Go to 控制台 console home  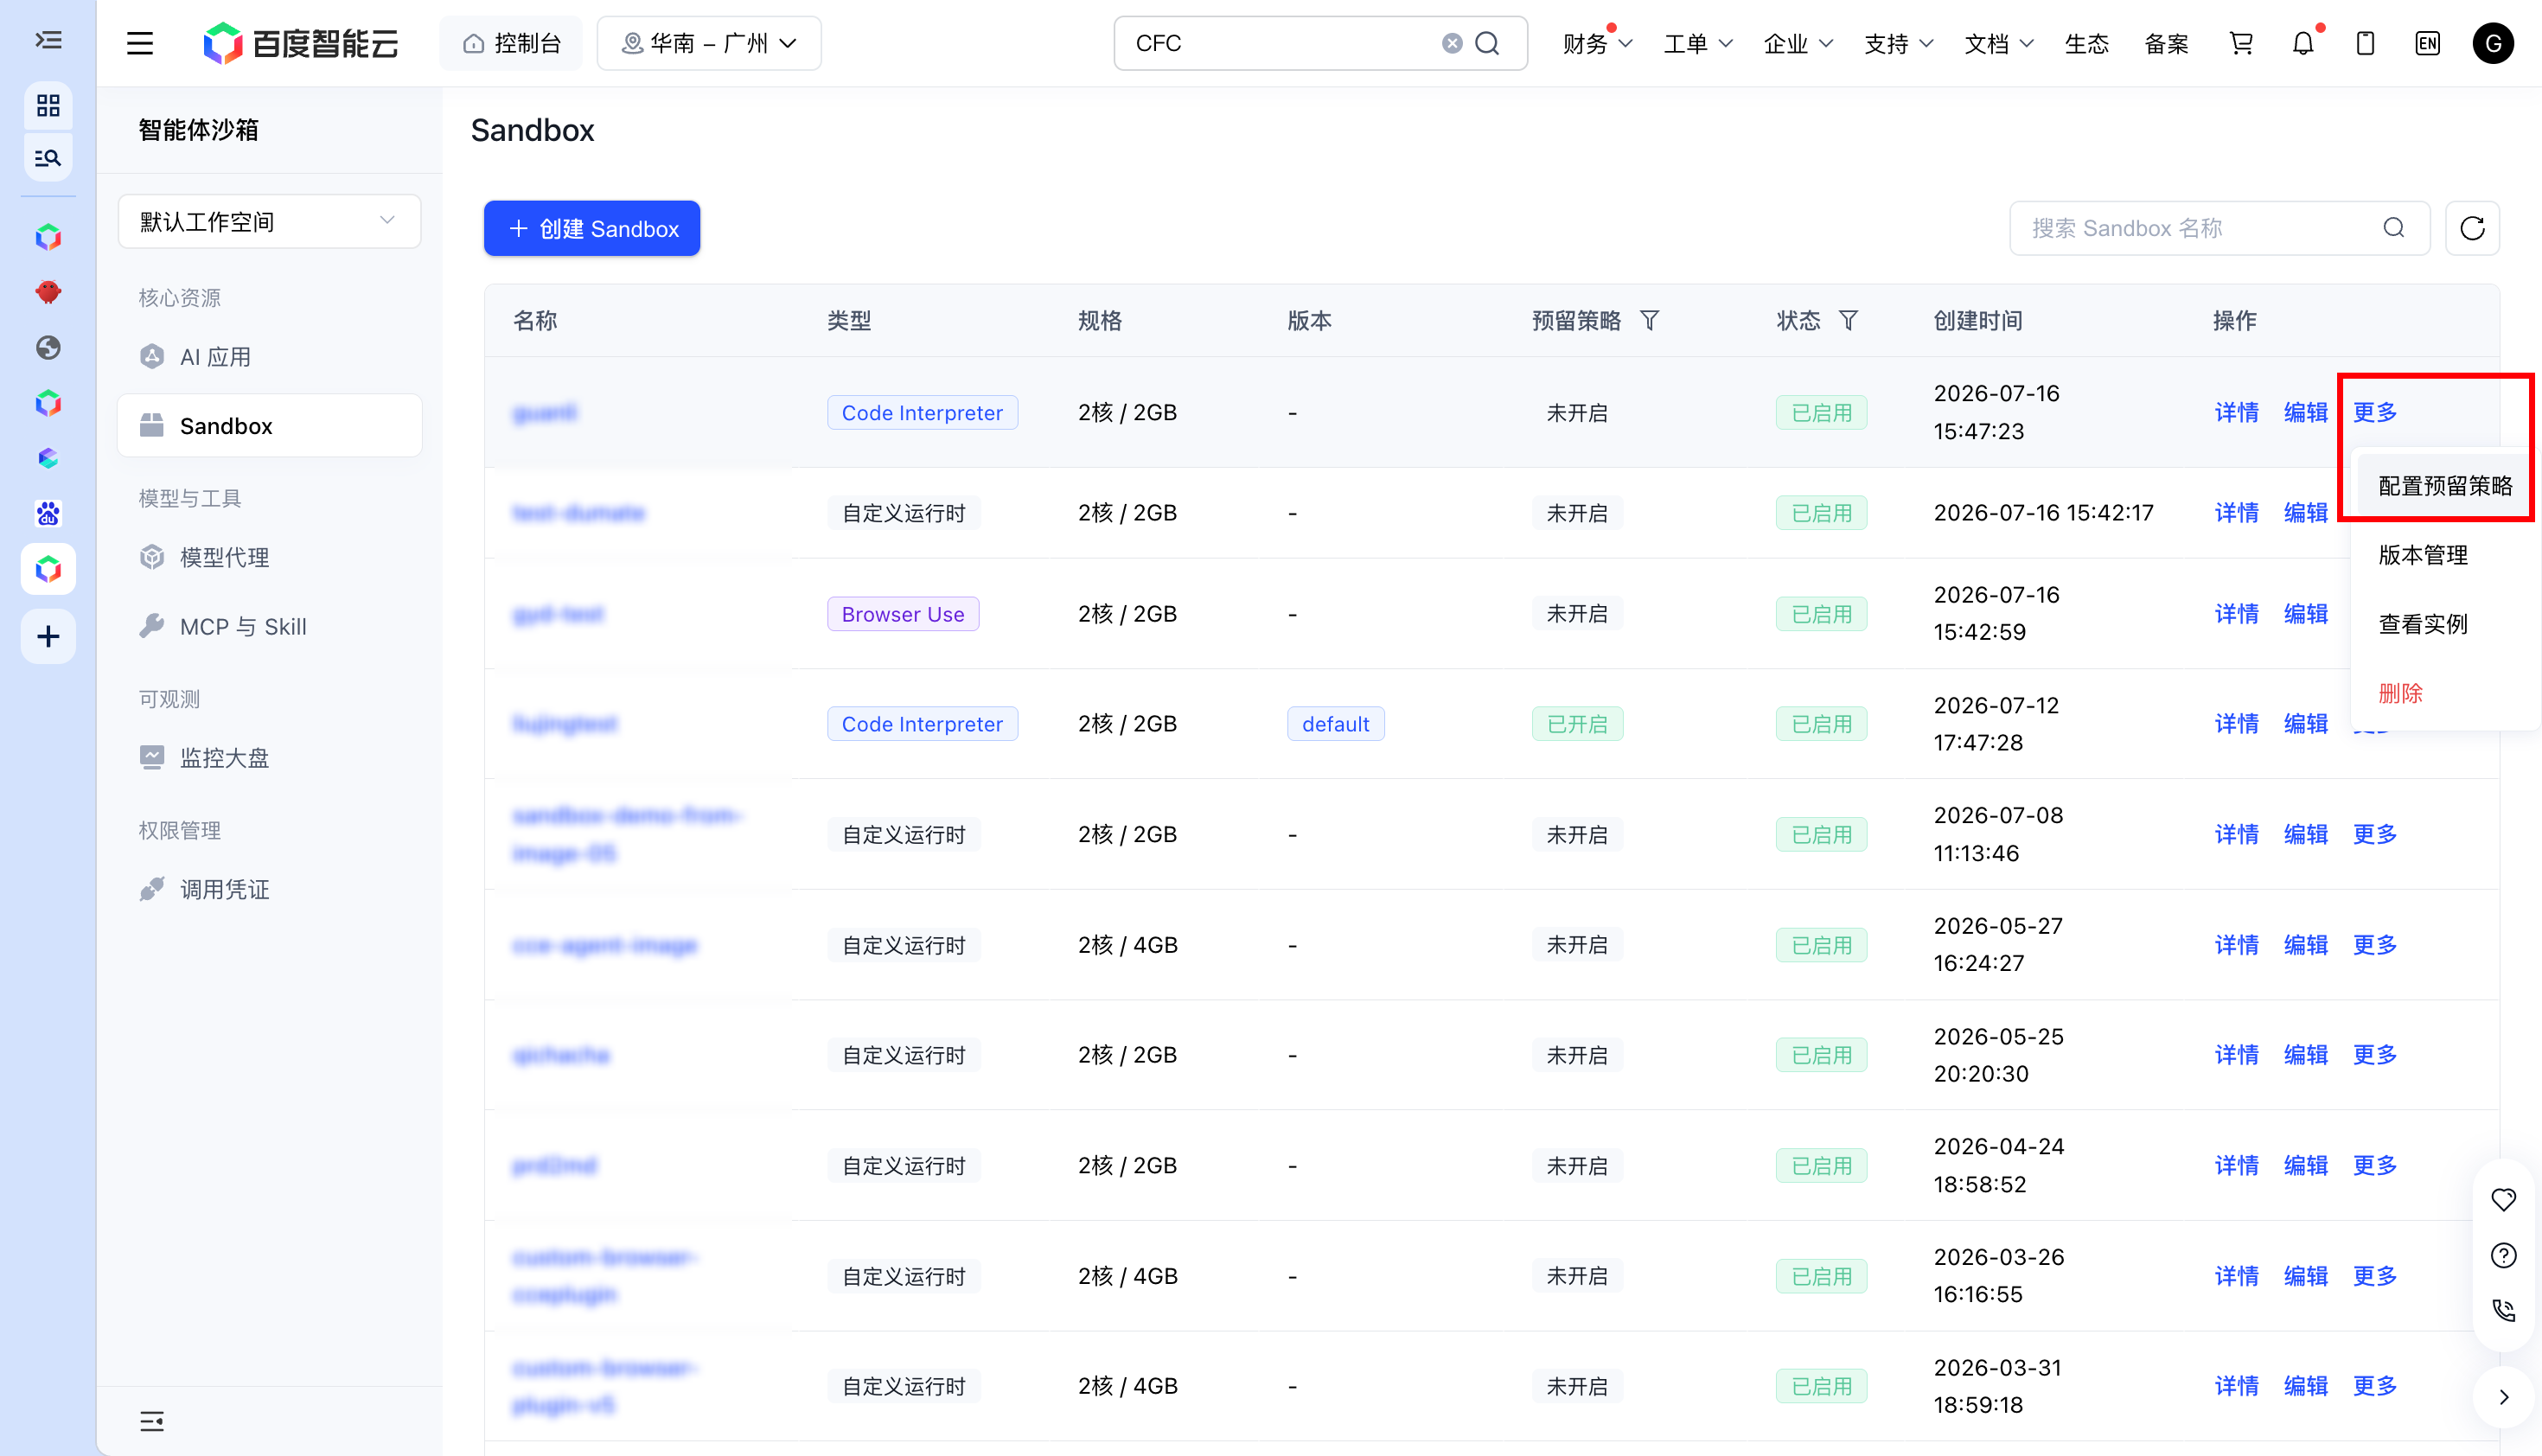[x=511, y=43]
